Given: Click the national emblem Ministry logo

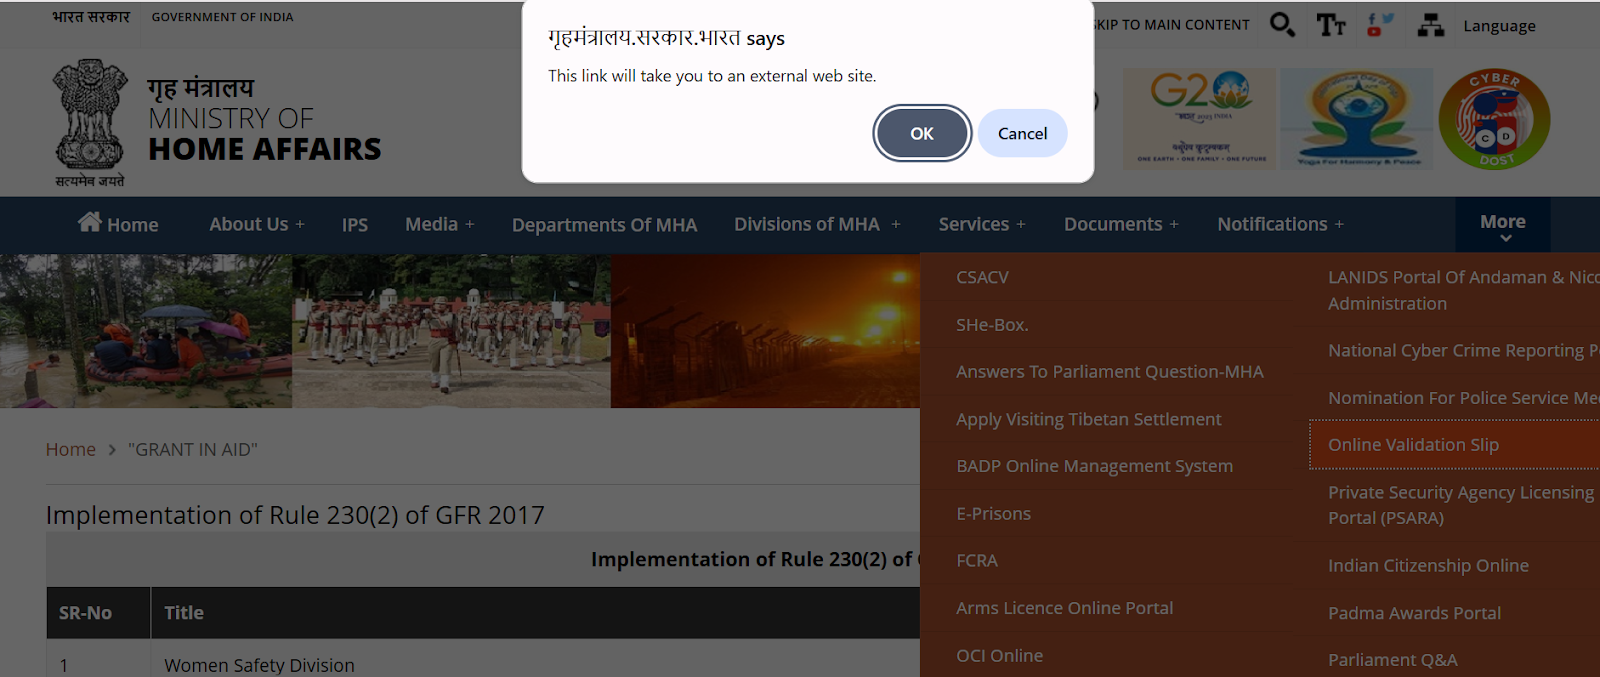Looking at the screenshot, I should [90, 122].
